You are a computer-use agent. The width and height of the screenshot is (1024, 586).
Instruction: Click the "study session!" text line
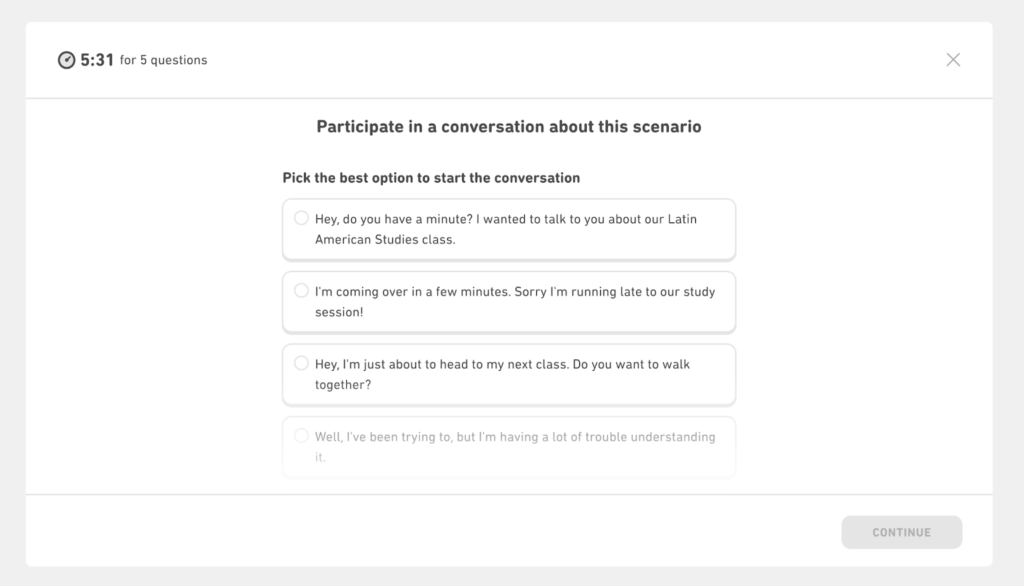point(339,312)
